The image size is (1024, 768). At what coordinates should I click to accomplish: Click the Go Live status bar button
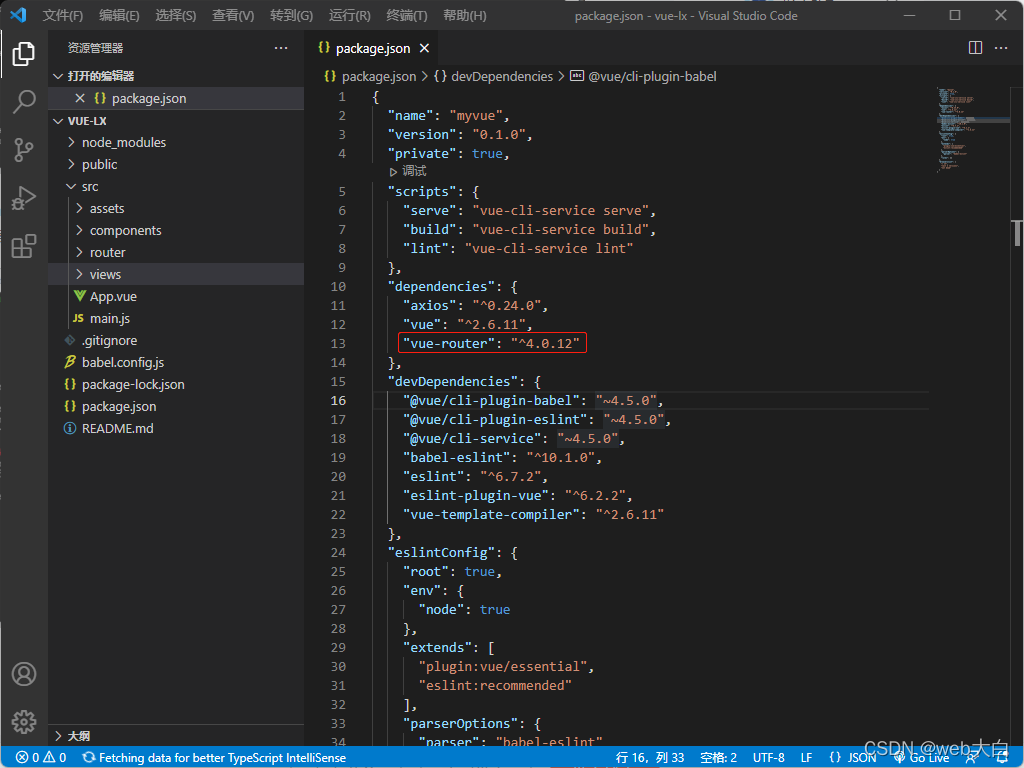pyautogui.click(x=921, y=758)
